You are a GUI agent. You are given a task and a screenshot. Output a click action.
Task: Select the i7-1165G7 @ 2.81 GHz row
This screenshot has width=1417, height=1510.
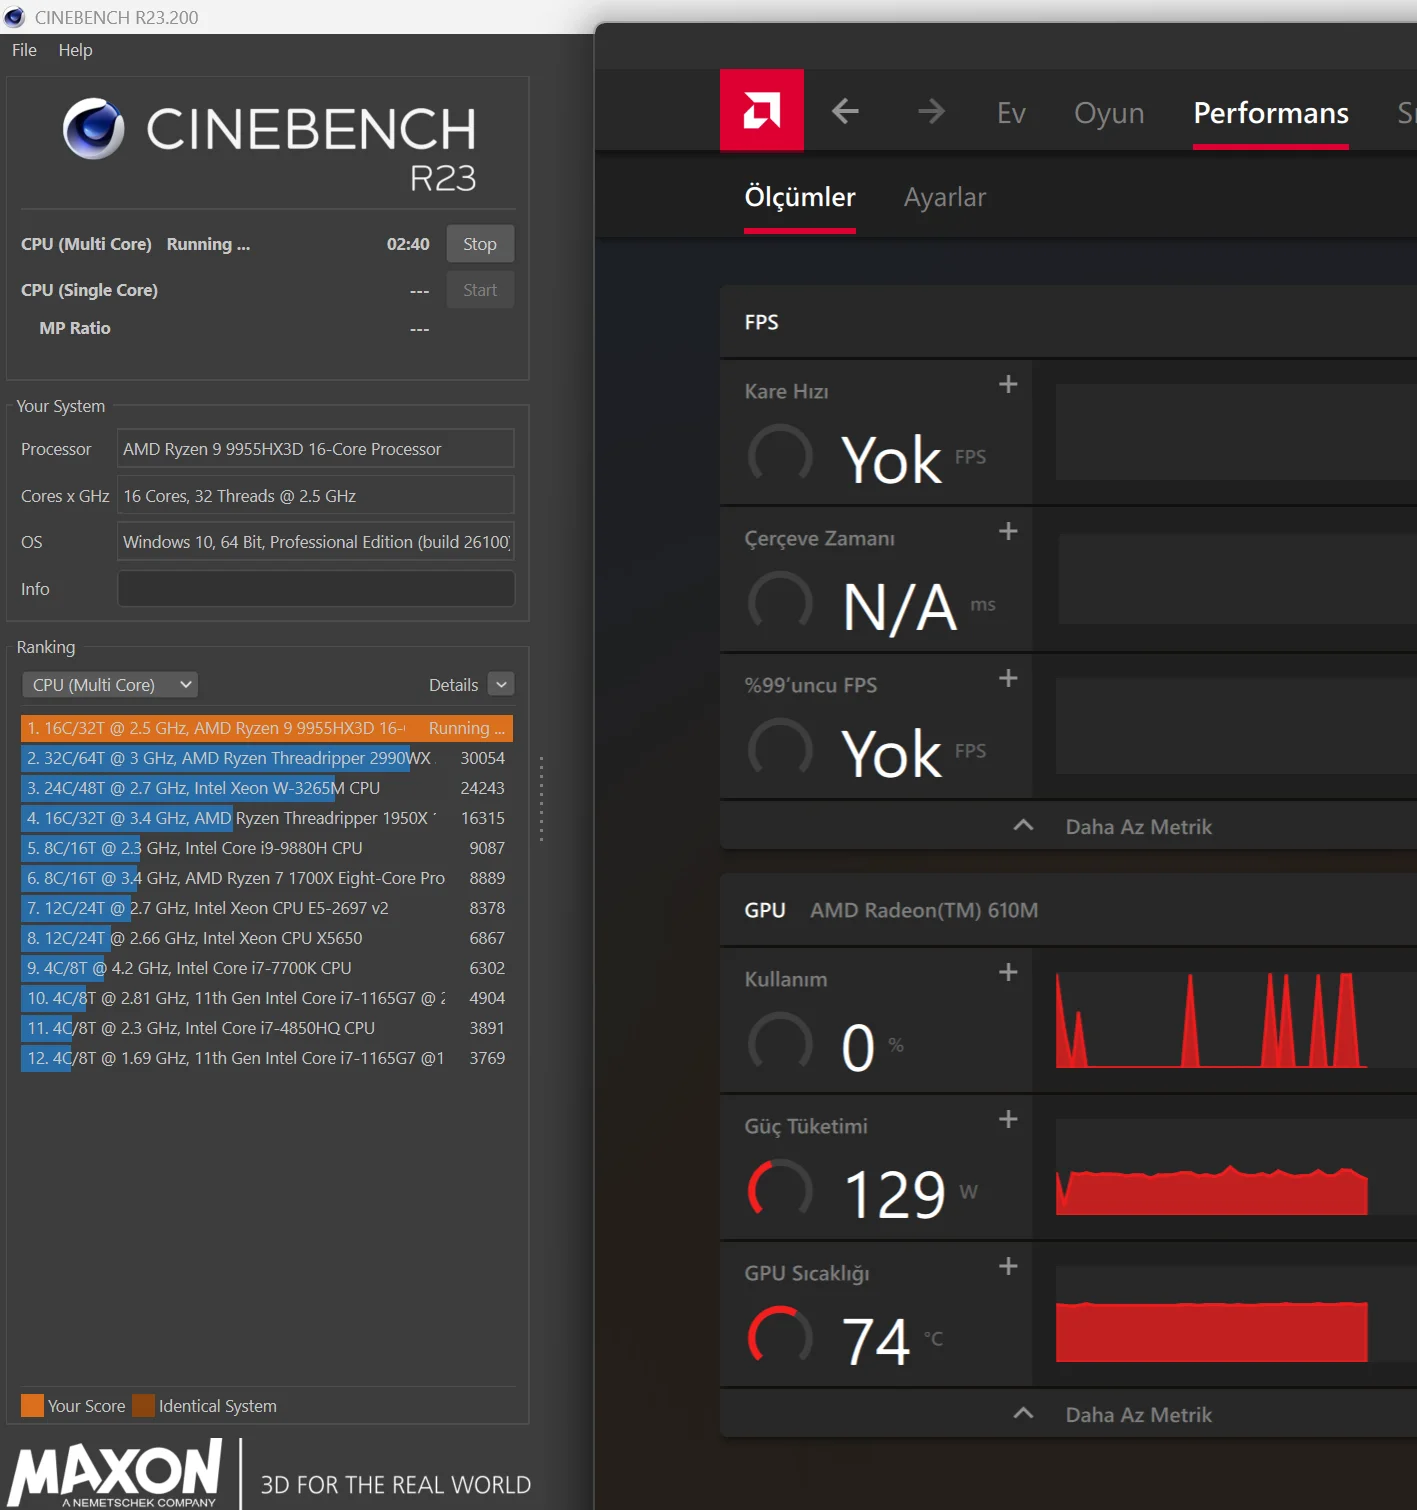point(267,998)
